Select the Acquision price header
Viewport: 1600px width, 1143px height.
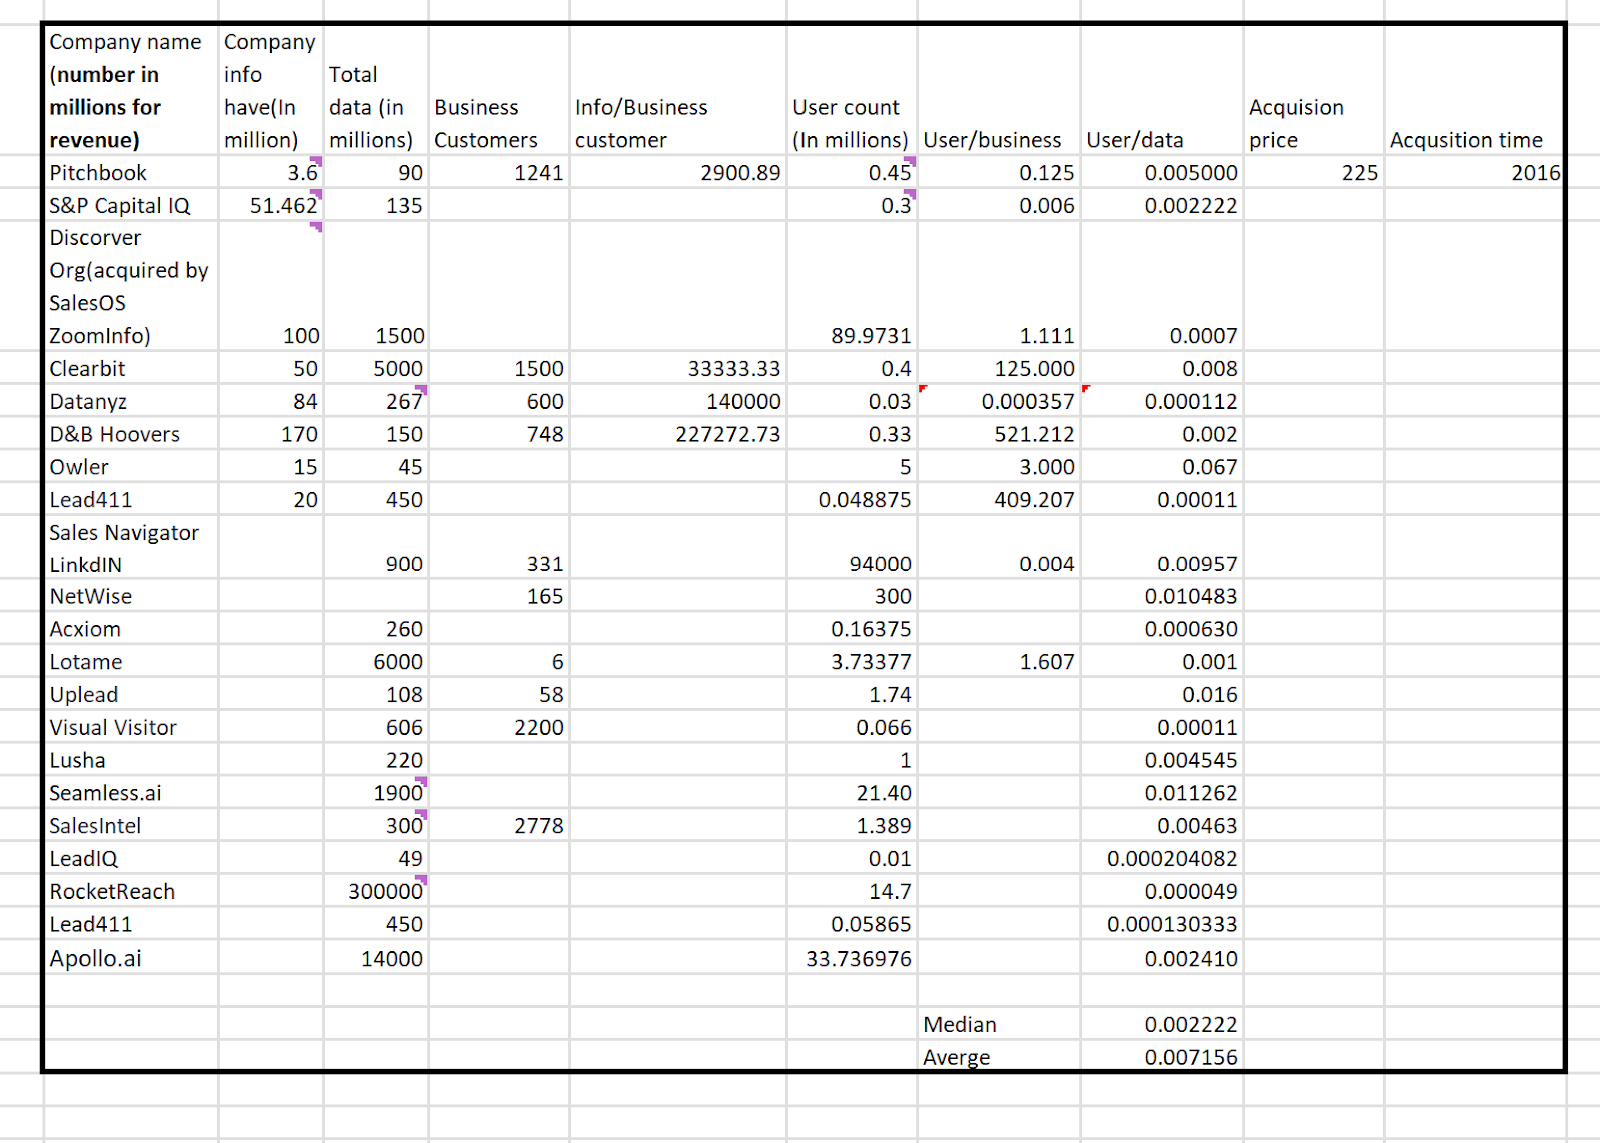coord(1314,90)
